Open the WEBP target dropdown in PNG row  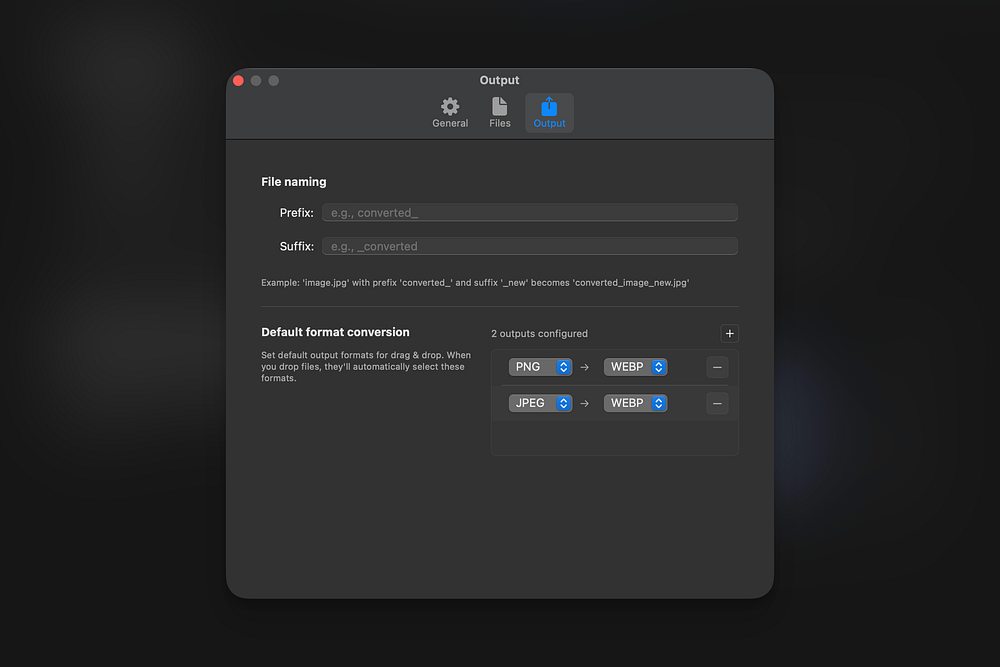coord(635,367)
